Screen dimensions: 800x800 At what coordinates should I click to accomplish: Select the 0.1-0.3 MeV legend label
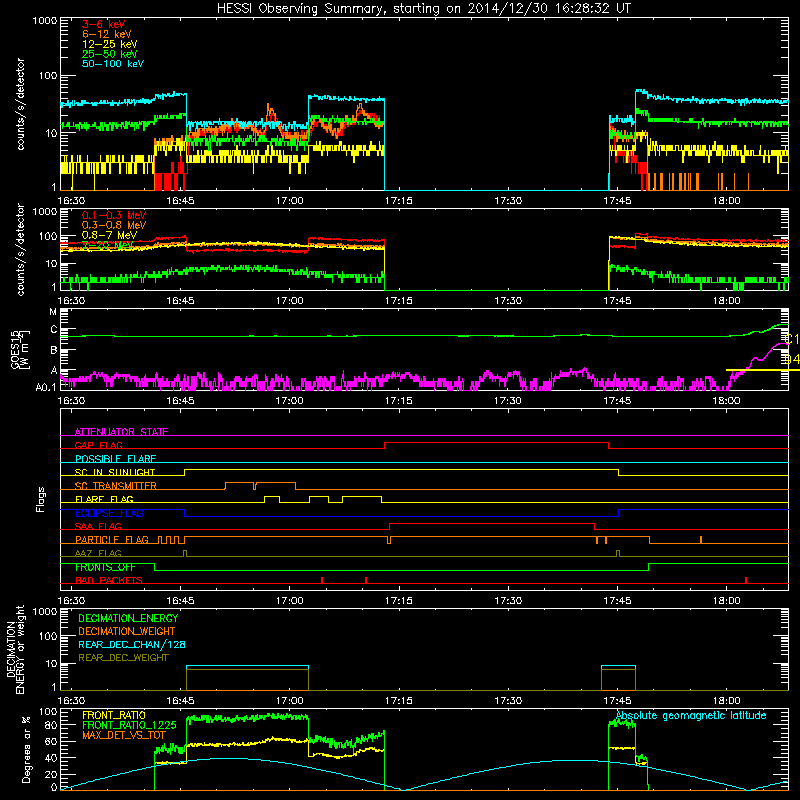(x=114, y=215)
